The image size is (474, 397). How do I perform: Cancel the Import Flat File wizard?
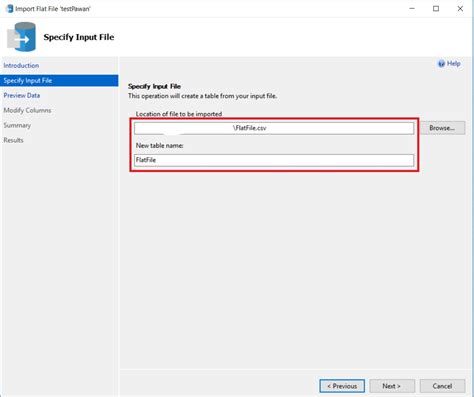pos(442,386)
